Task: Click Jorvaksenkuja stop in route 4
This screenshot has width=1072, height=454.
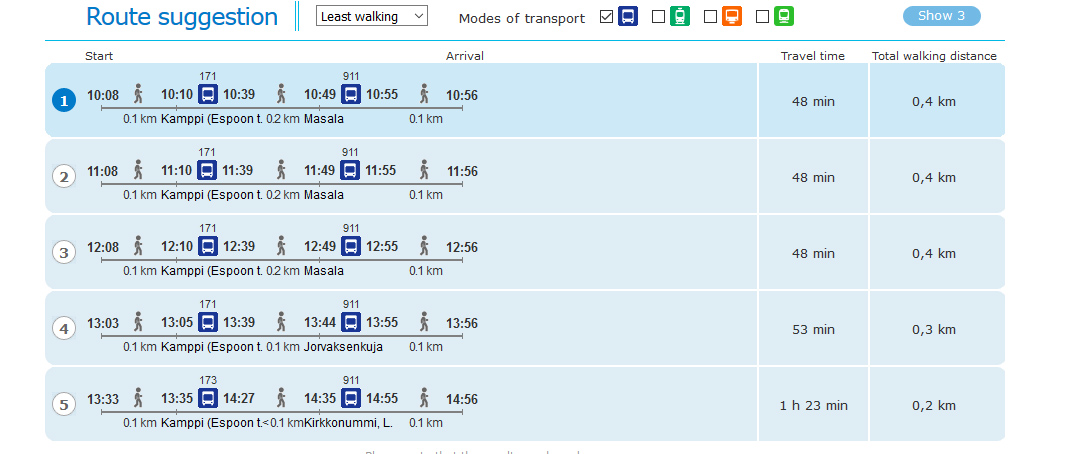Action: (x=343, y=347)
